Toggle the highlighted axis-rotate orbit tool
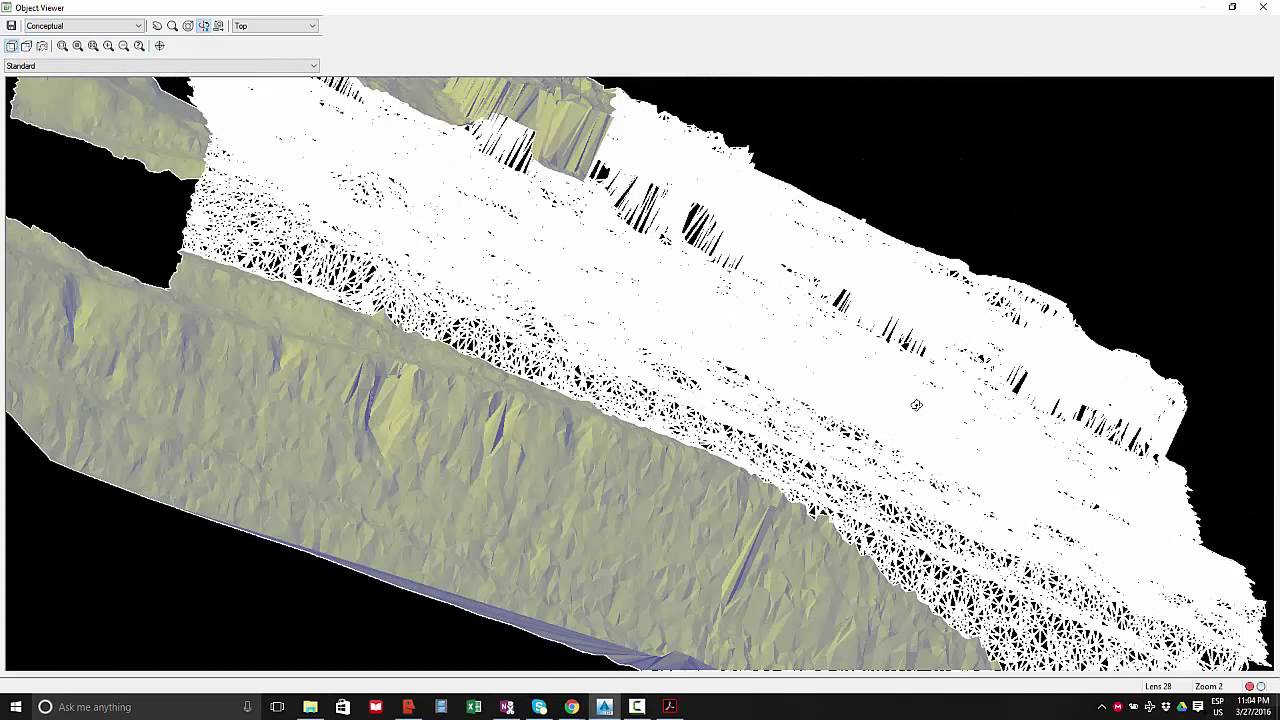Viewport: 1280px width, 720px height. coord(203,26)
